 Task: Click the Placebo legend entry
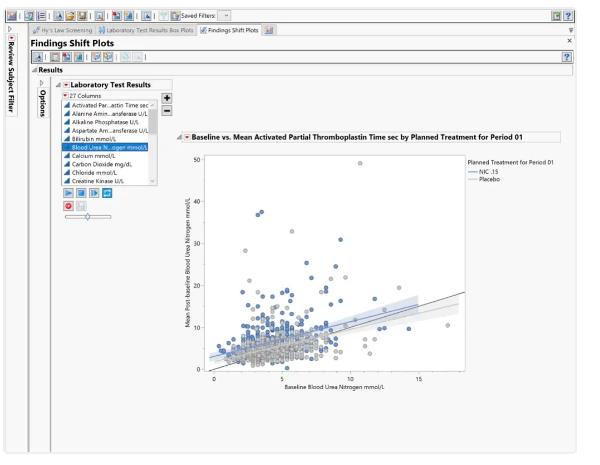(484, 179)
